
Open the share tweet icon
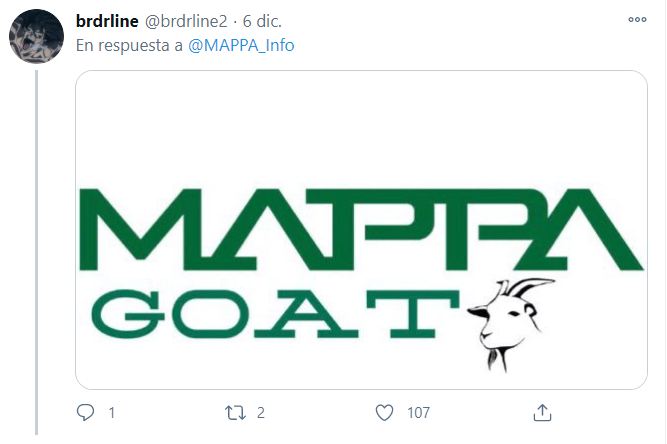point(542,412)
